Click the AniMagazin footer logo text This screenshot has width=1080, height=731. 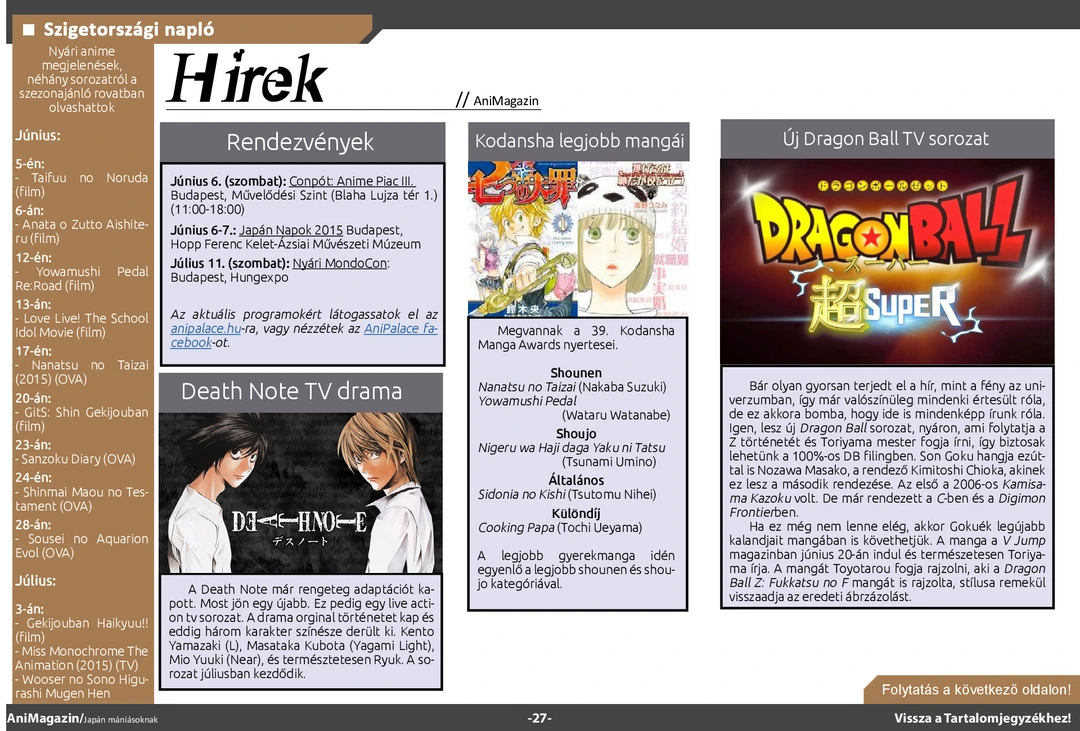click(40, 718)
